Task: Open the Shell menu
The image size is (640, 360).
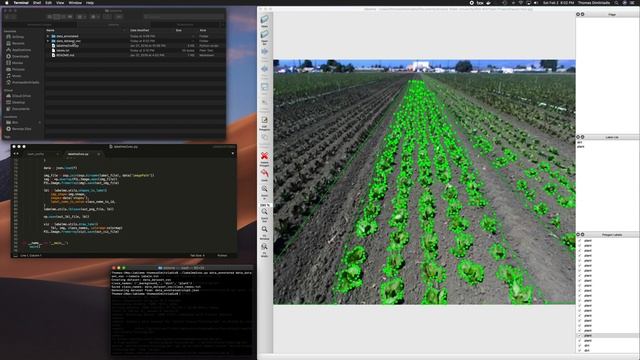Action: tap(37, 2)
